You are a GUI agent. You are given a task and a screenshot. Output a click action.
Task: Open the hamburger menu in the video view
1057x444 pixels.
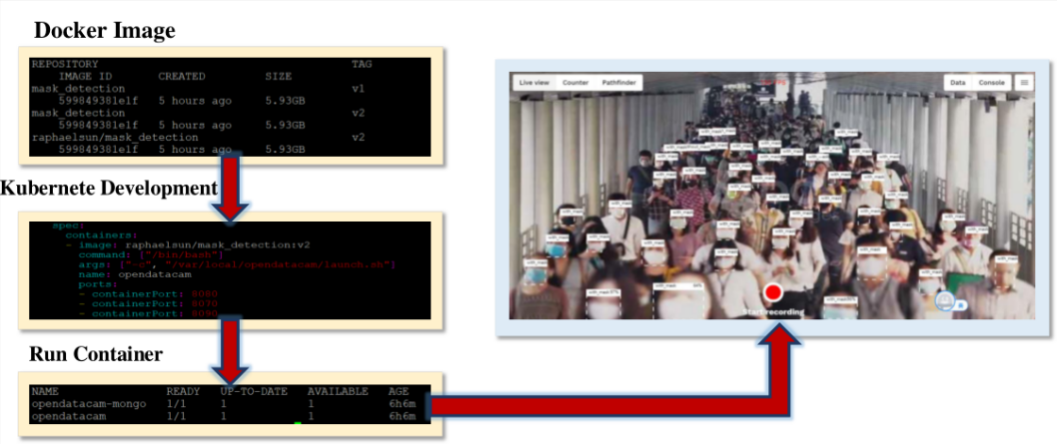point(1024,83)
